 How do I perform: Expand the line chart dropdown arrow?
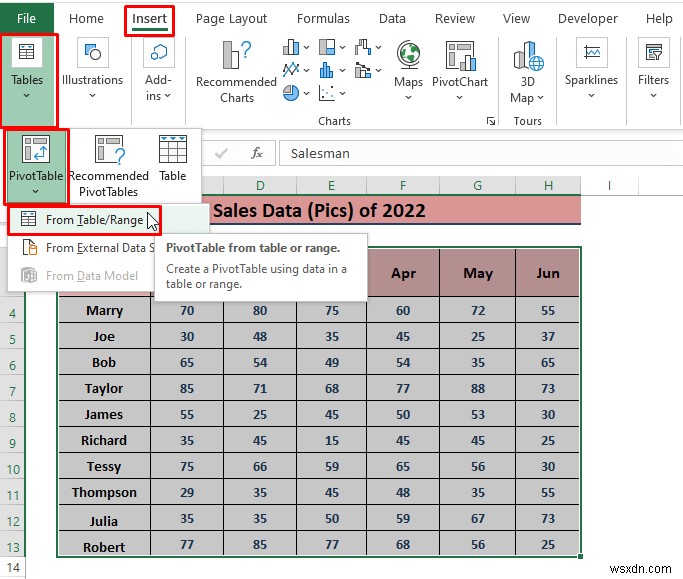pyautogui.click(x=306, y=70)
